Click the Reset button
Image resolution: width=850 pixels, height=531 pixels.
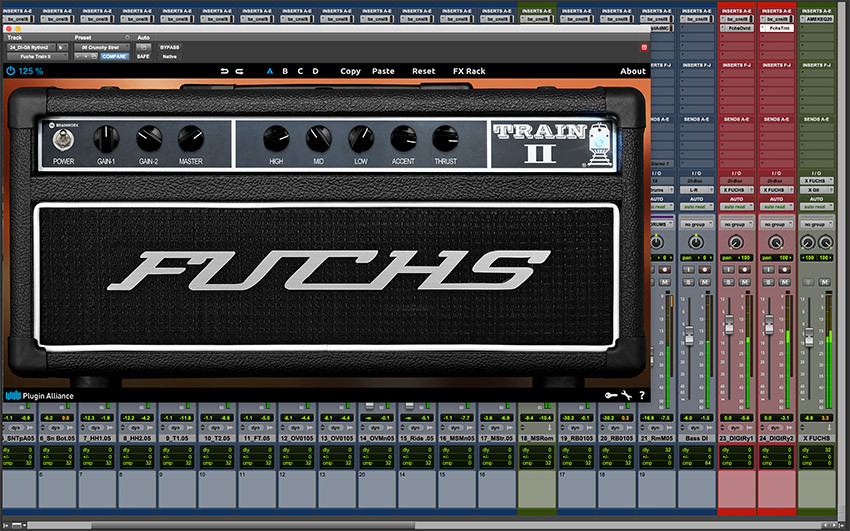point(423,72)
